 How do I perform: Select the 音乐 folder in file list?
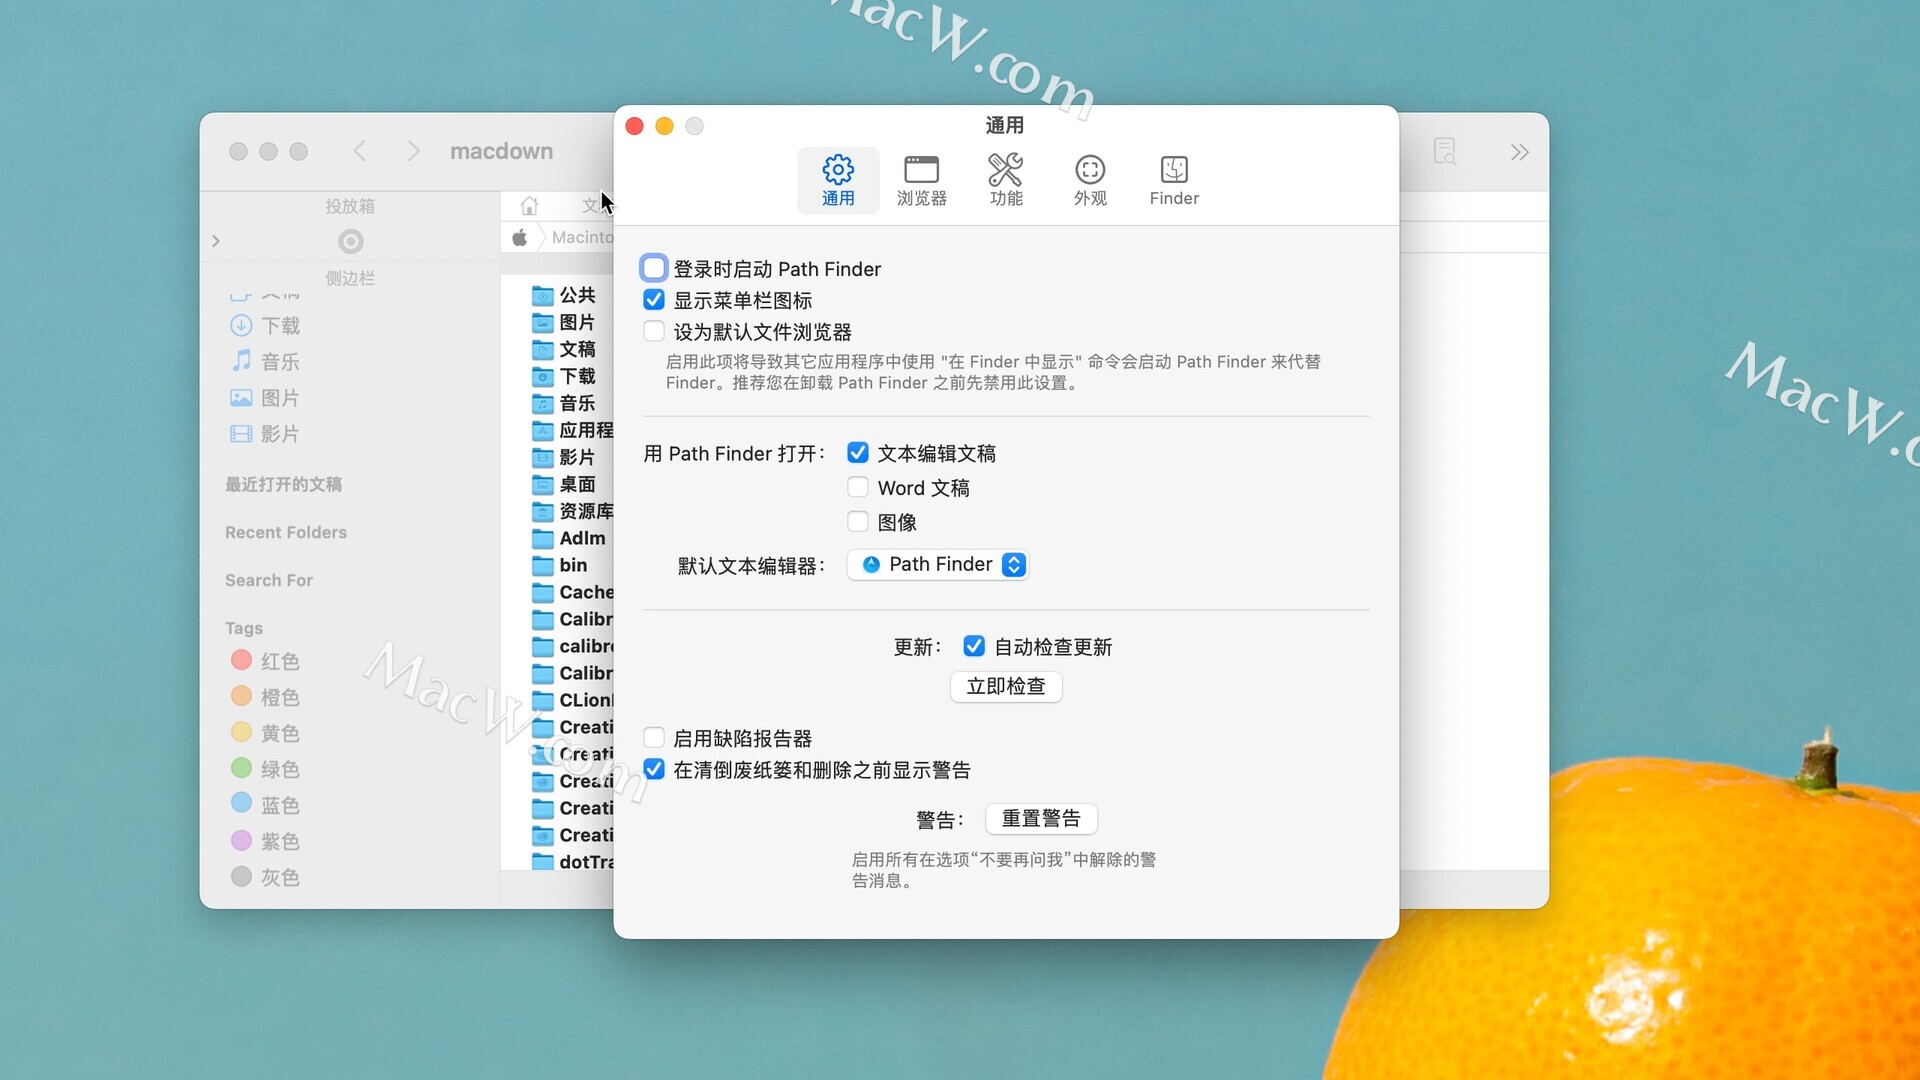(564, 403)
